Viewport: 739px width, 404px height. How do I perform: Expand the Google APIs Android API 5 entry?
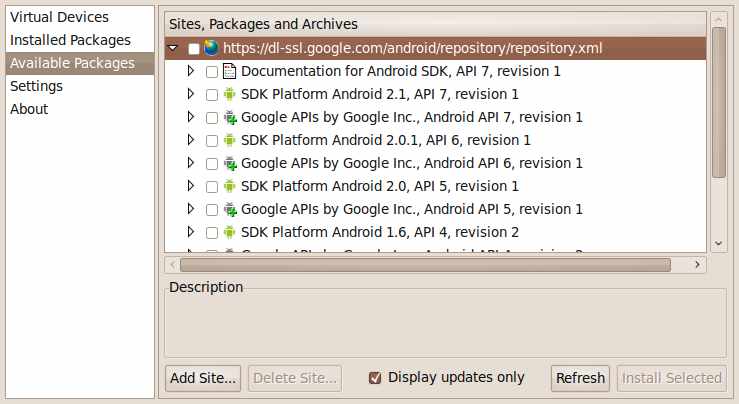click(192, 209)
